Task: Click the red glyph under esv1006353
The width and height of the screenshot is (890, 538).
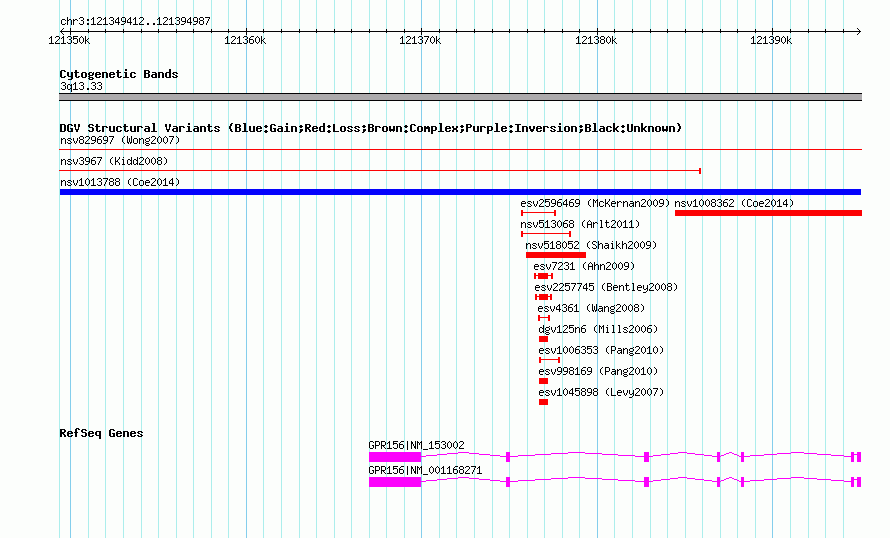Action: (549, 360)
